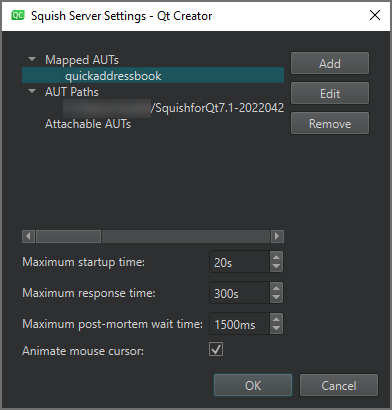Click the Add button
This screenshot has width=392, height=410.
(x=330, y=63)
